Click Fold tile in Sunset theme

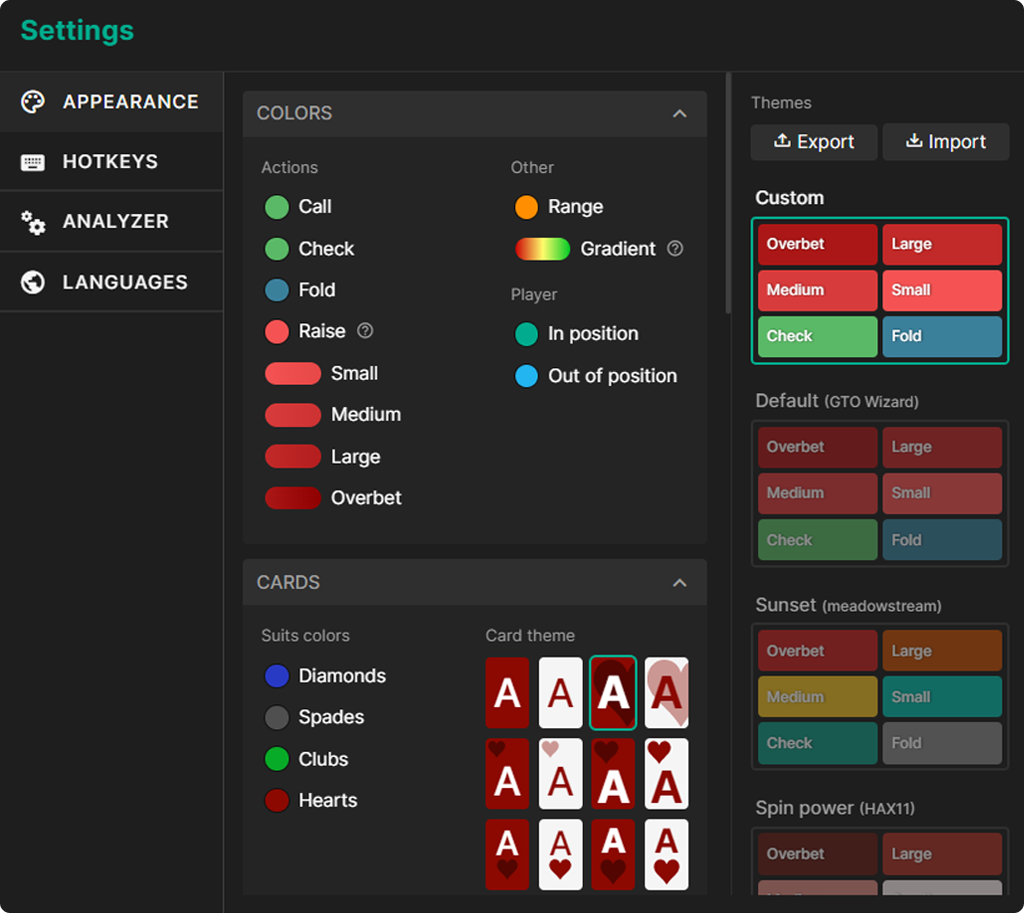coord(942,743)
